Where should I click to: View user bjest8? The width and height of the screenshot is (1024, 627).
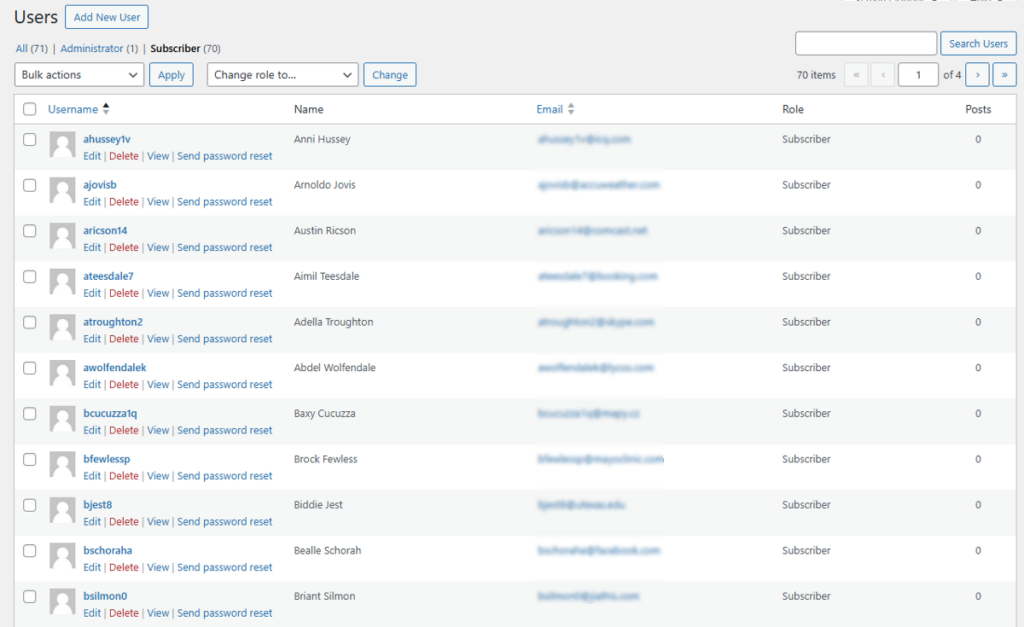158,522
